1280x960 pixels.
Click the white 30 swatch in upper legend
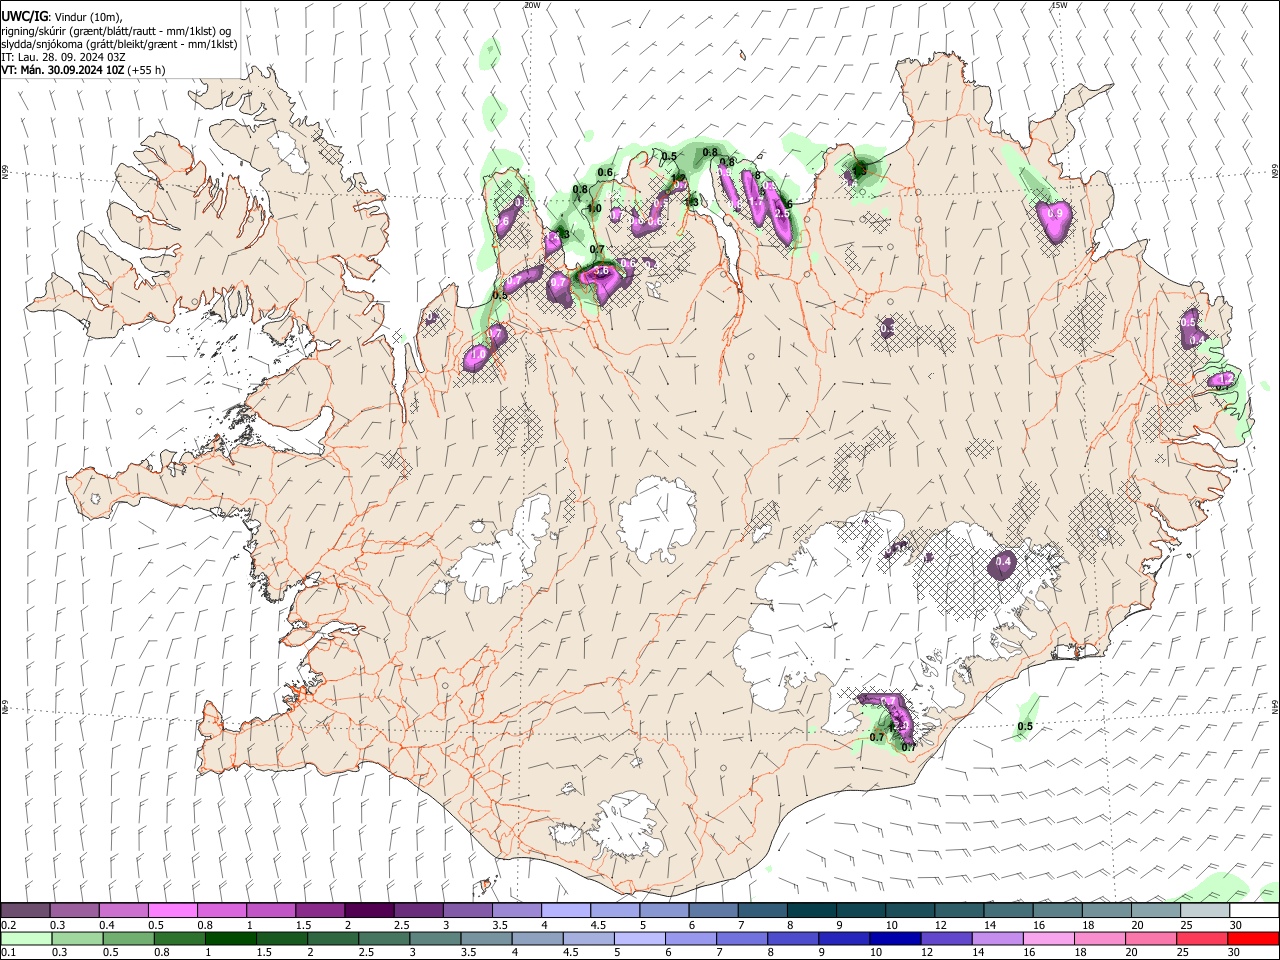tap(1253, 910)
